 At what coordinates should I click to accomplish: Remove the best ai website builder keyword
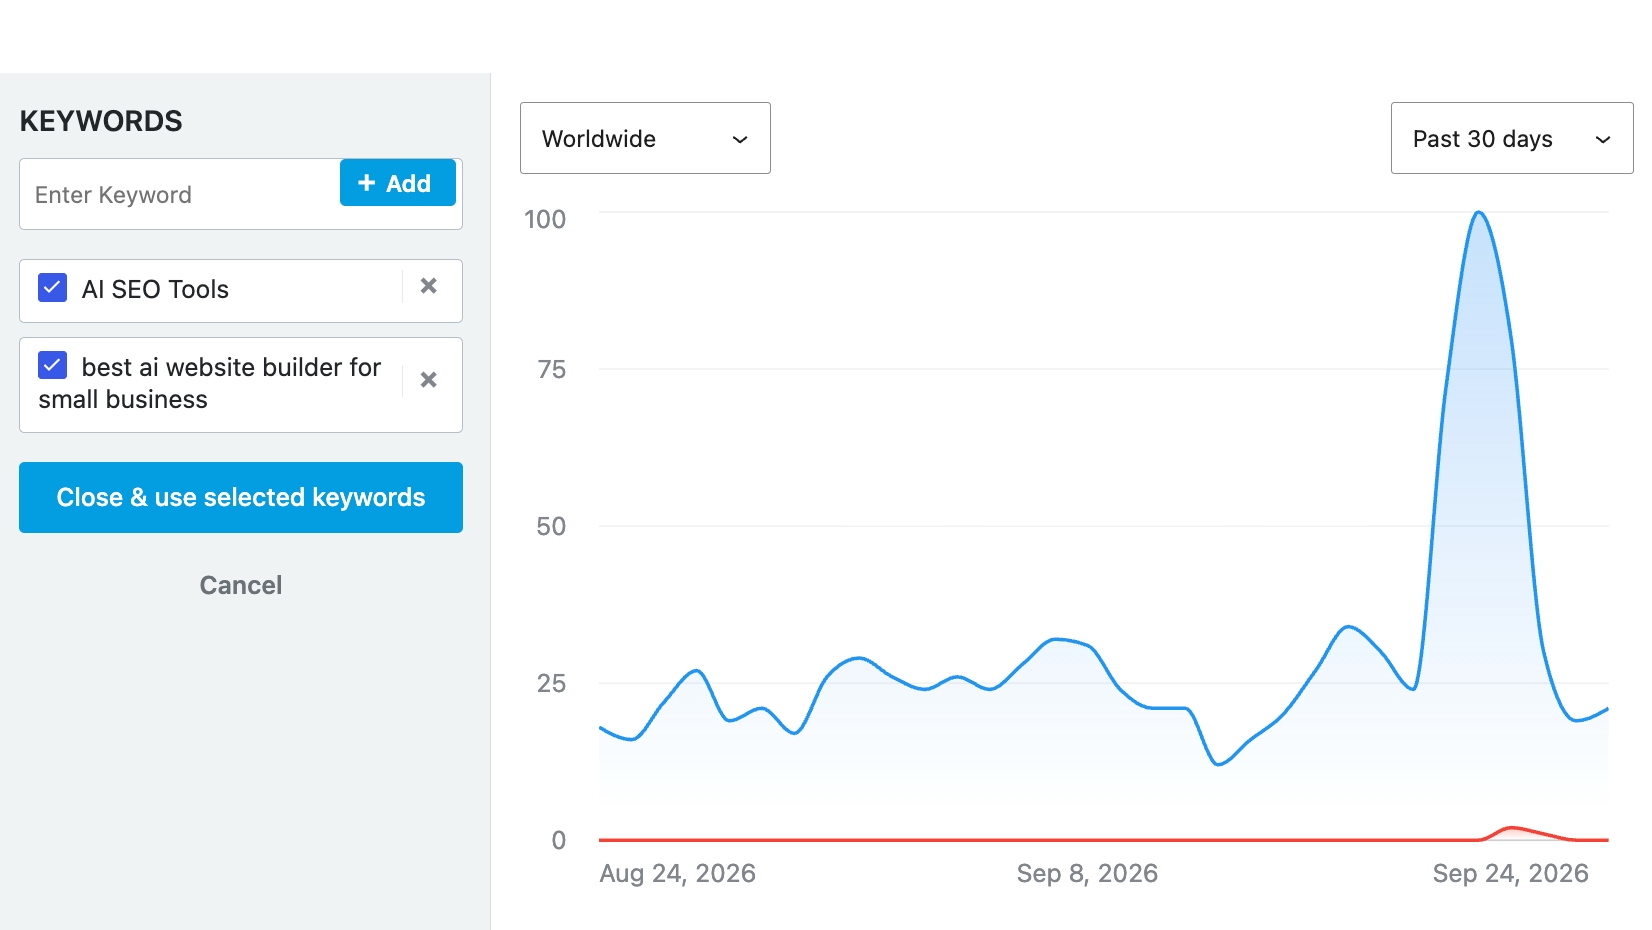point(428,380)
